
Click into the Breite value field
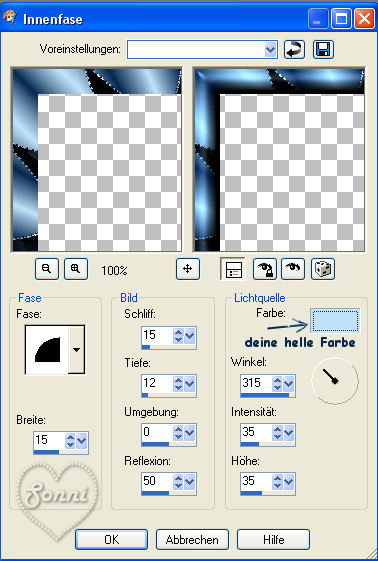pyautogui.click(x=49, y=440)
